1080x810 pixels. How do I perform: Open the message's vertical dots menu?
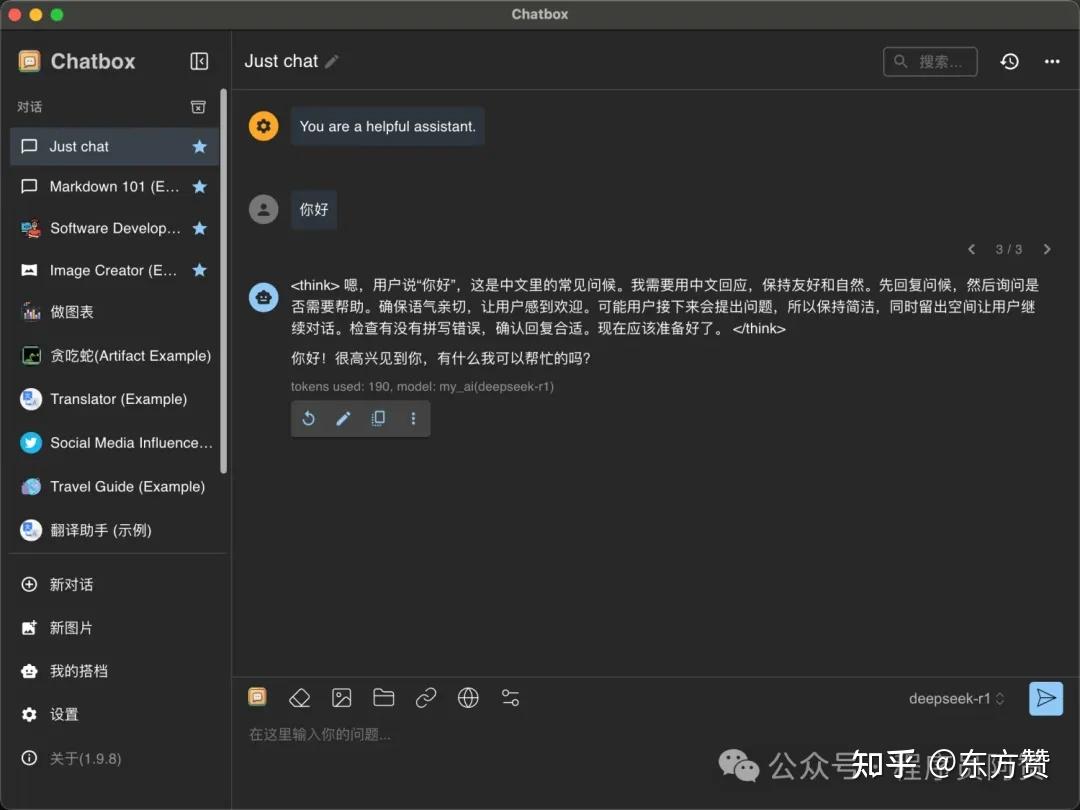tap(413, 418)
